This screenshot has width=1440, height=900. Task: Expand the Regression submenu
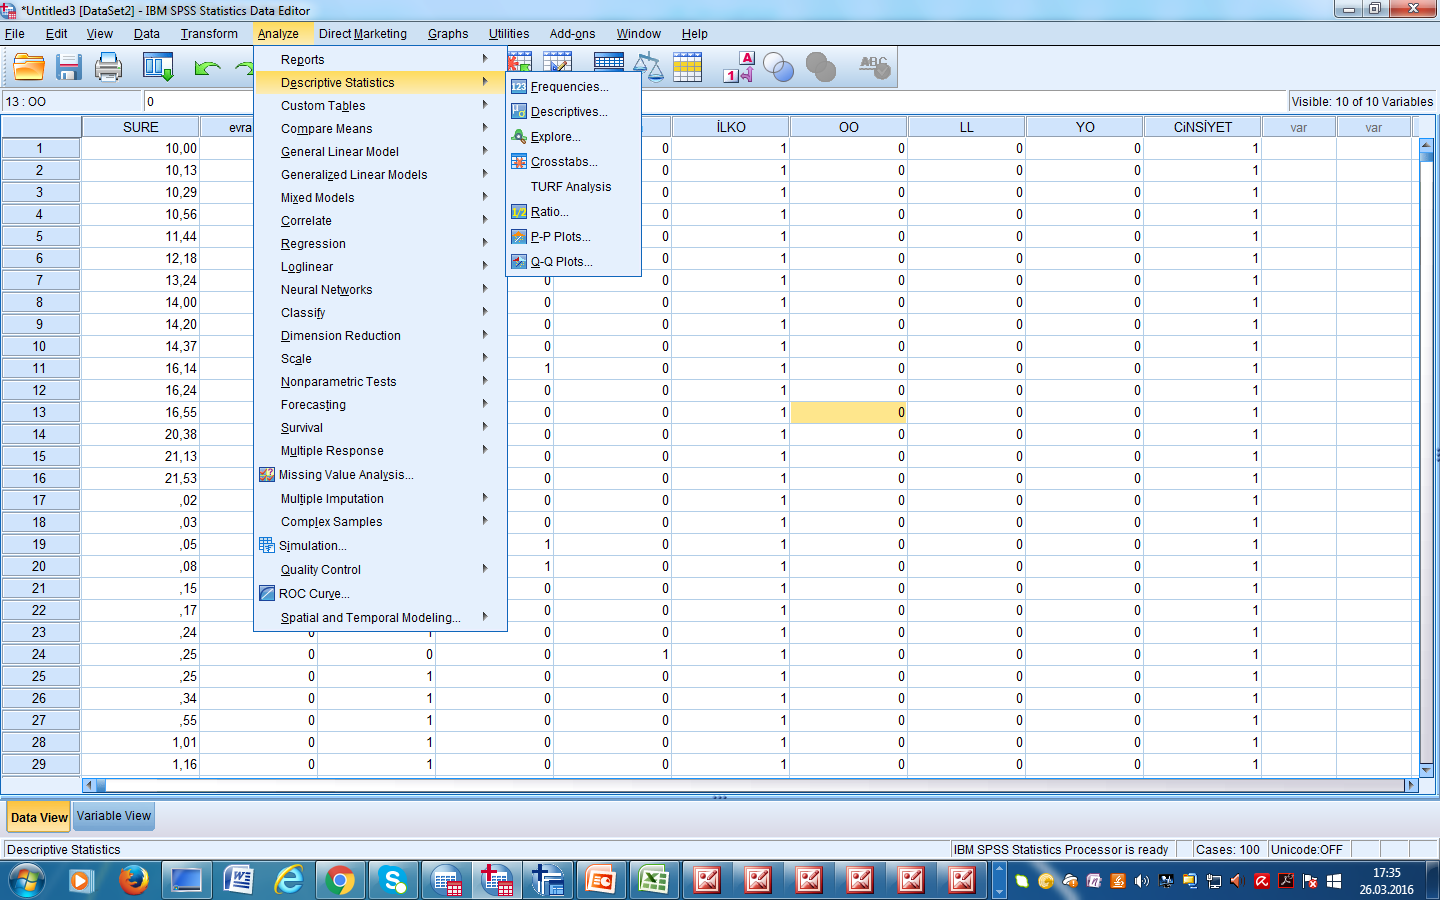[x=380, y=244]
